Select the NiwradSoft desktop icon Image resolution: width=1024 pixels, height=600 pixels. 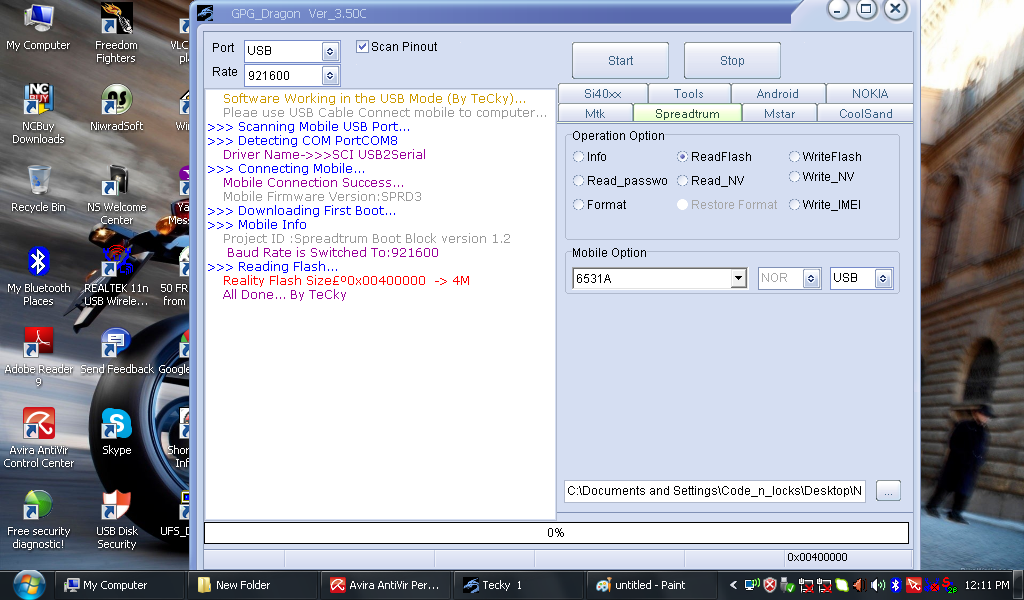[117, 108]
